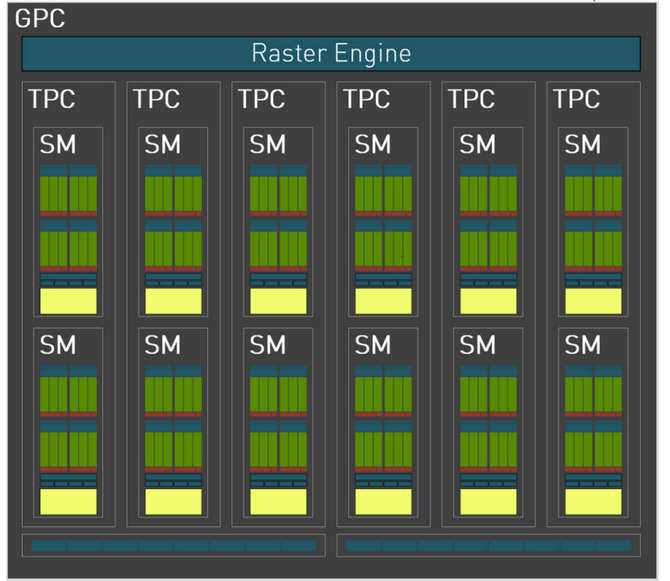Select upper SM label in rightmost TPC
This screenshot has width=670, height=581.
coord(582,144)
